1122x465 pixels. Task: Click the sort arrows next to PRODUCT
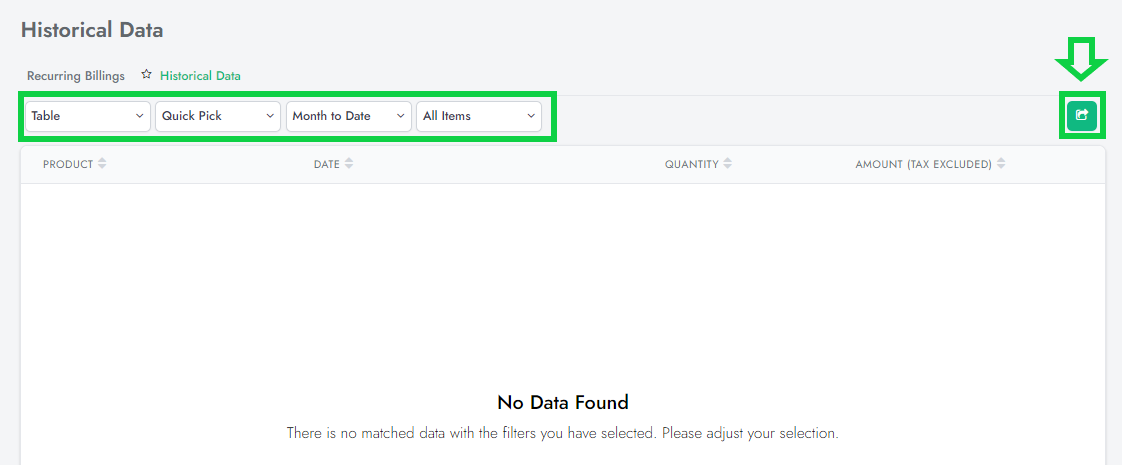102,164
